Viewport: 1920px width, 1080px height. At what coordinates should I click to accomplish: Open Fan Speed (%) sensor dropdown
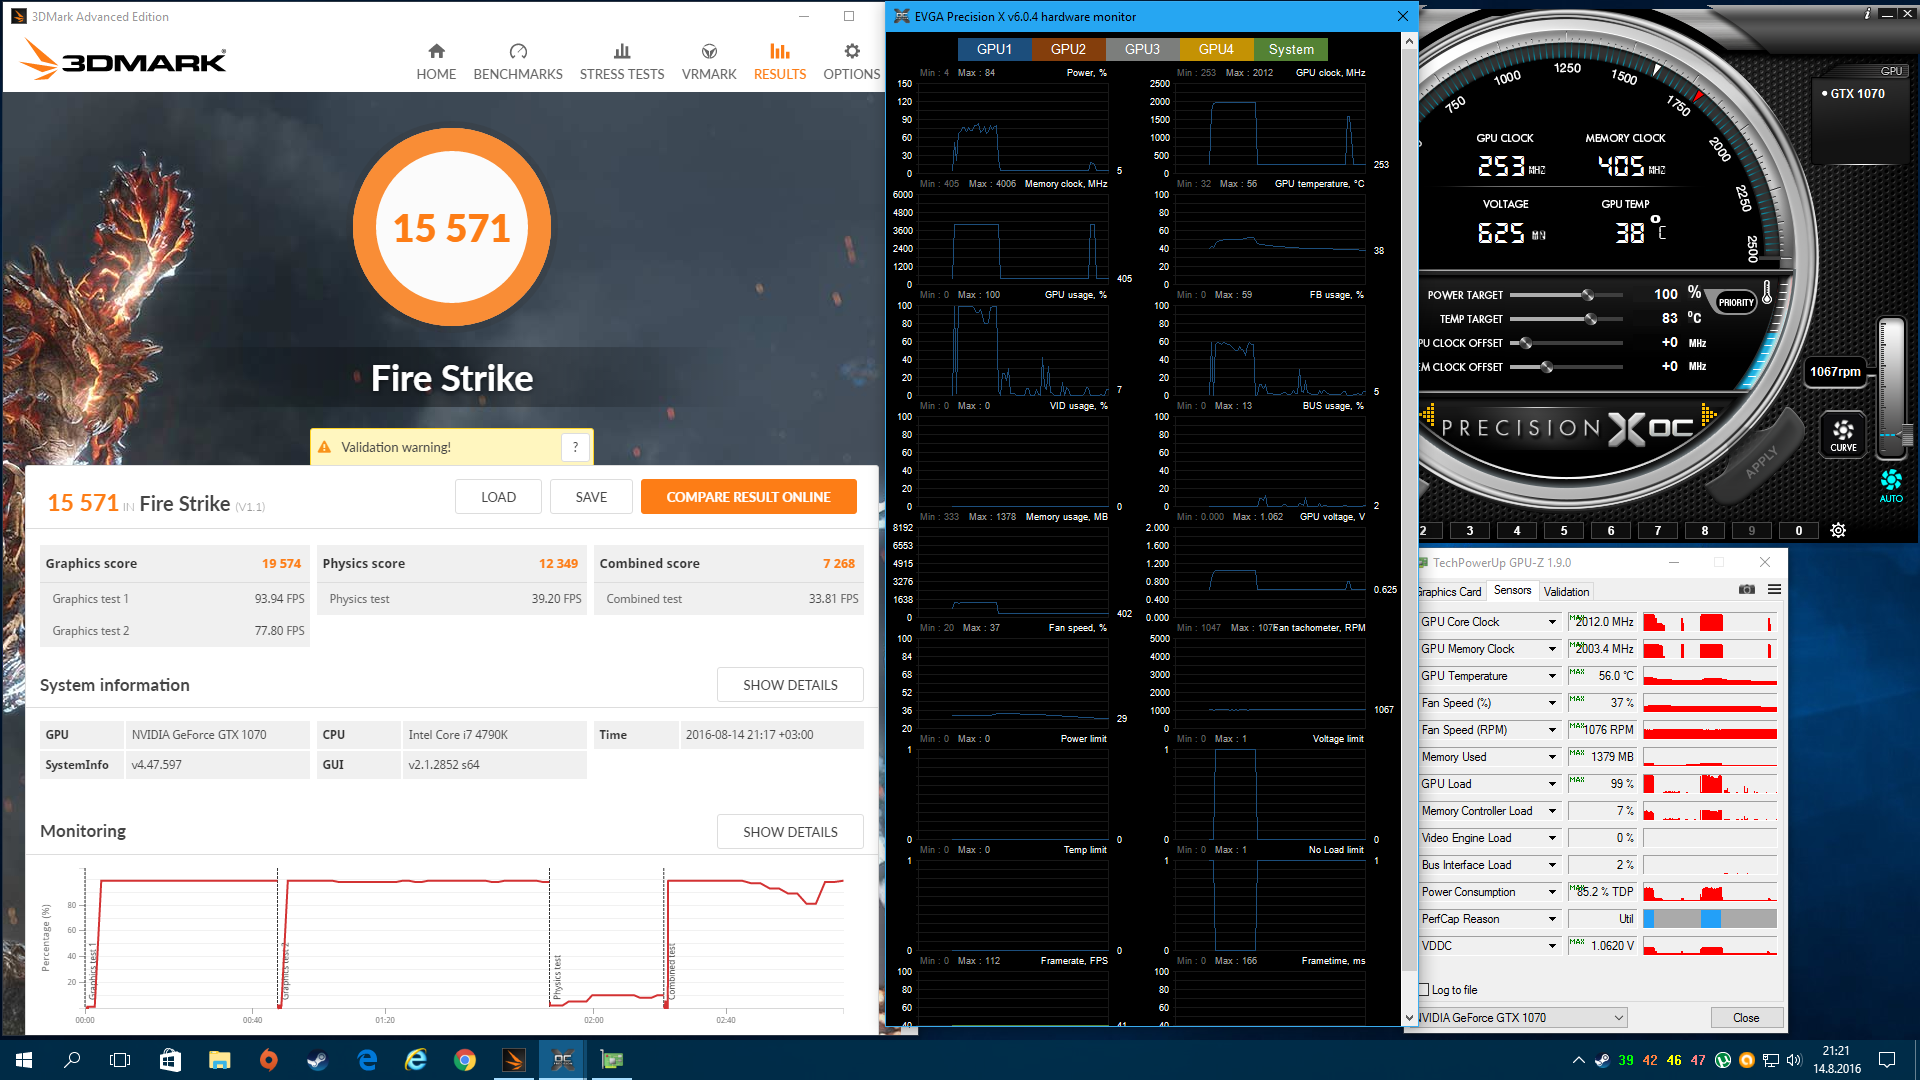click(1552, 703)
